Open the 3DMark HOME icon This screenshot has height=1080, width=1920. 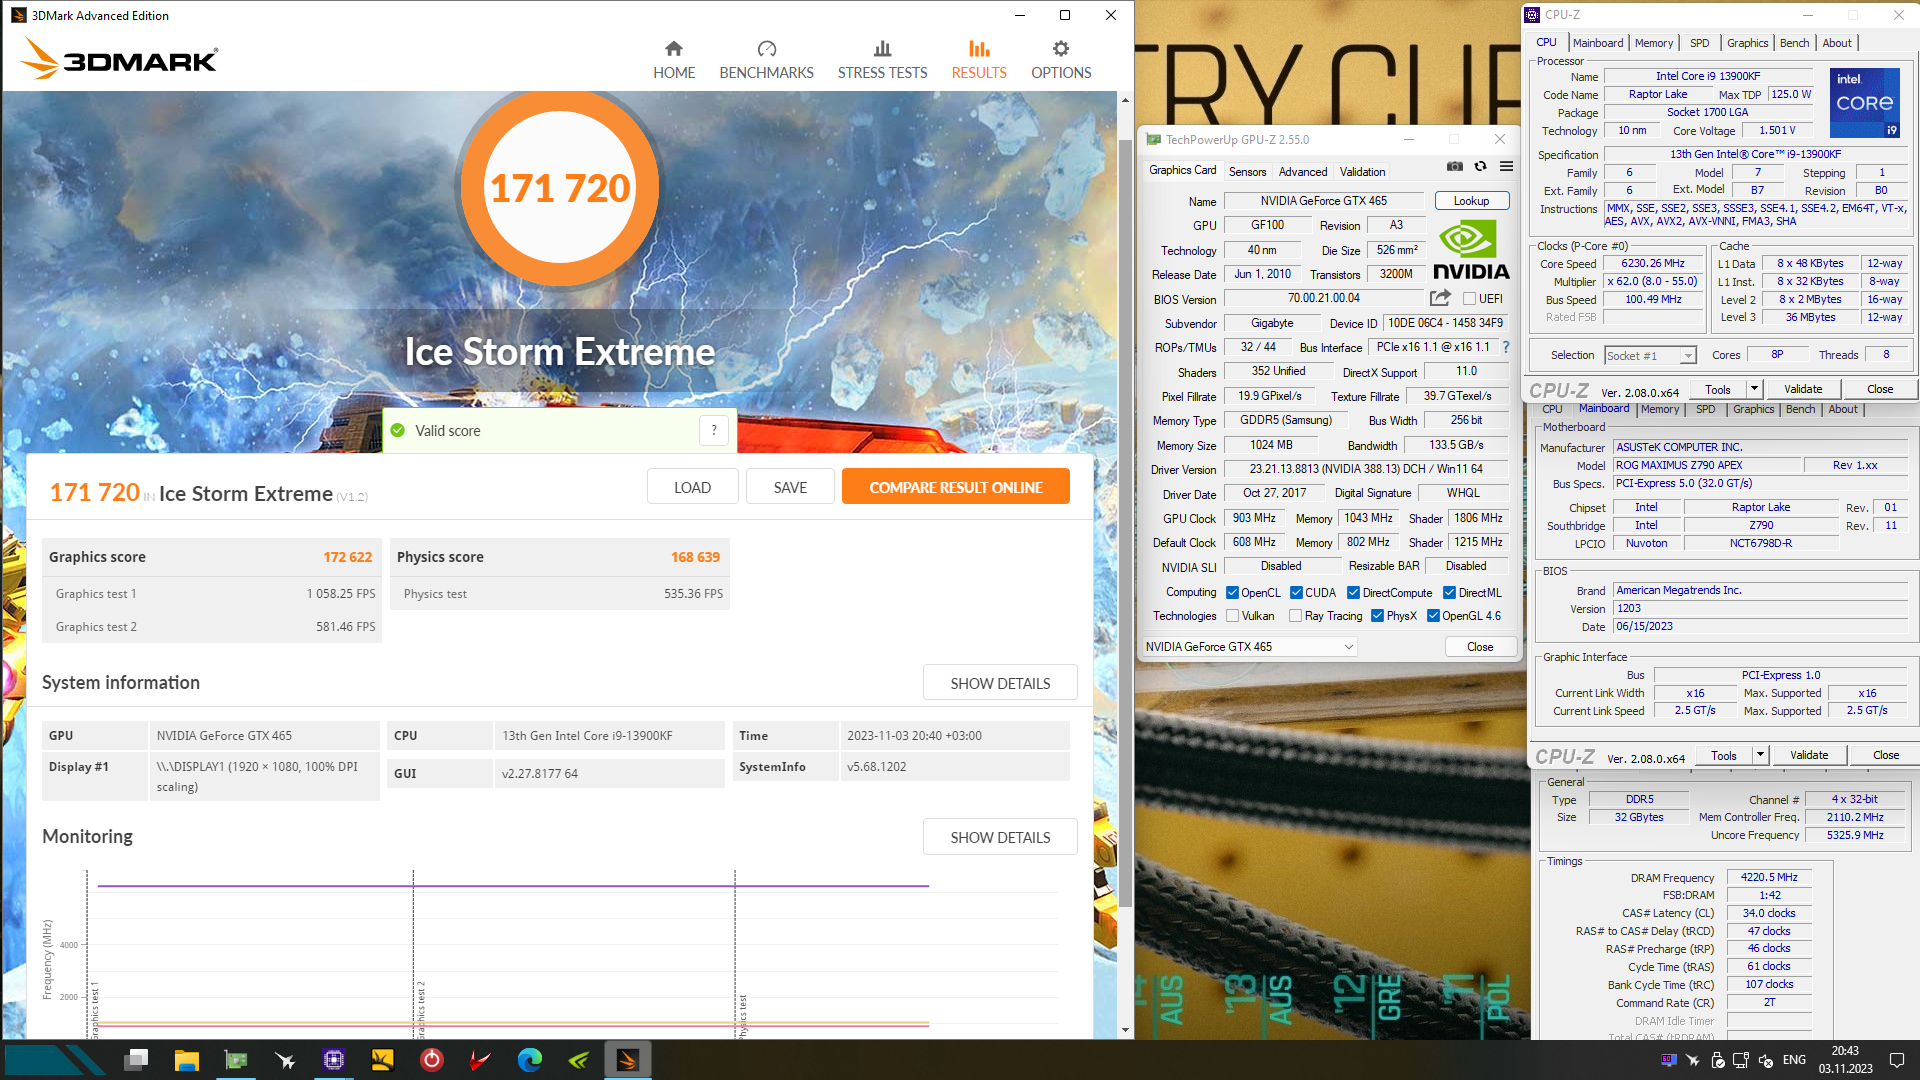674,49
